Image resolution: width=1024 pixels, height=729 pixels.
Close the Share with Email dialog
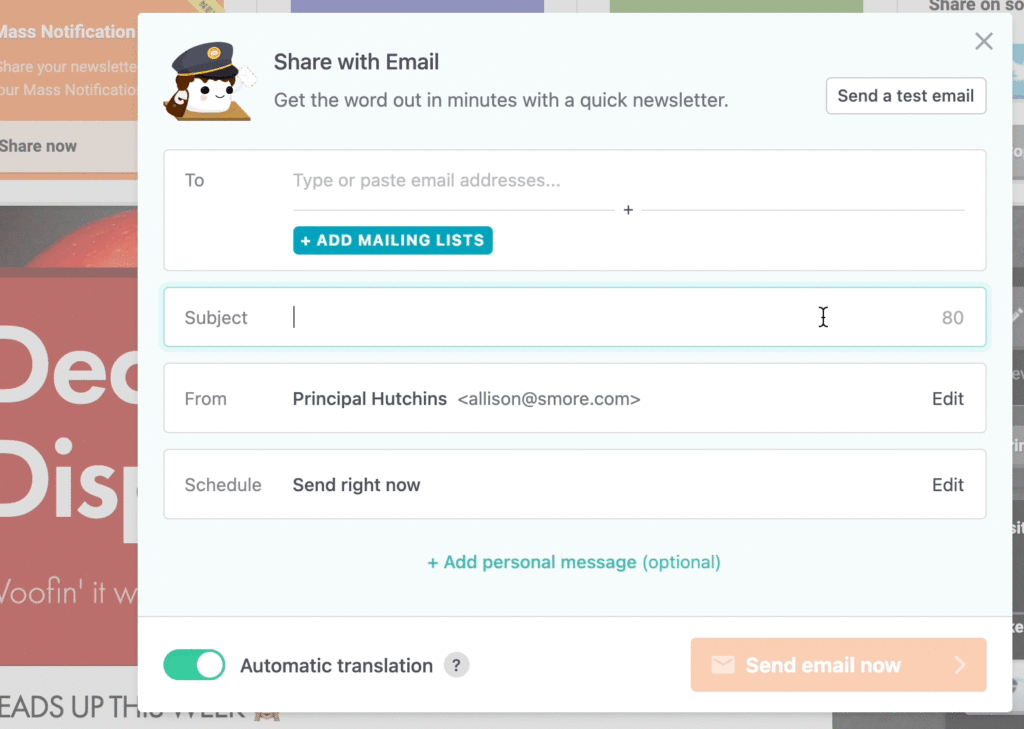(984, 41)
